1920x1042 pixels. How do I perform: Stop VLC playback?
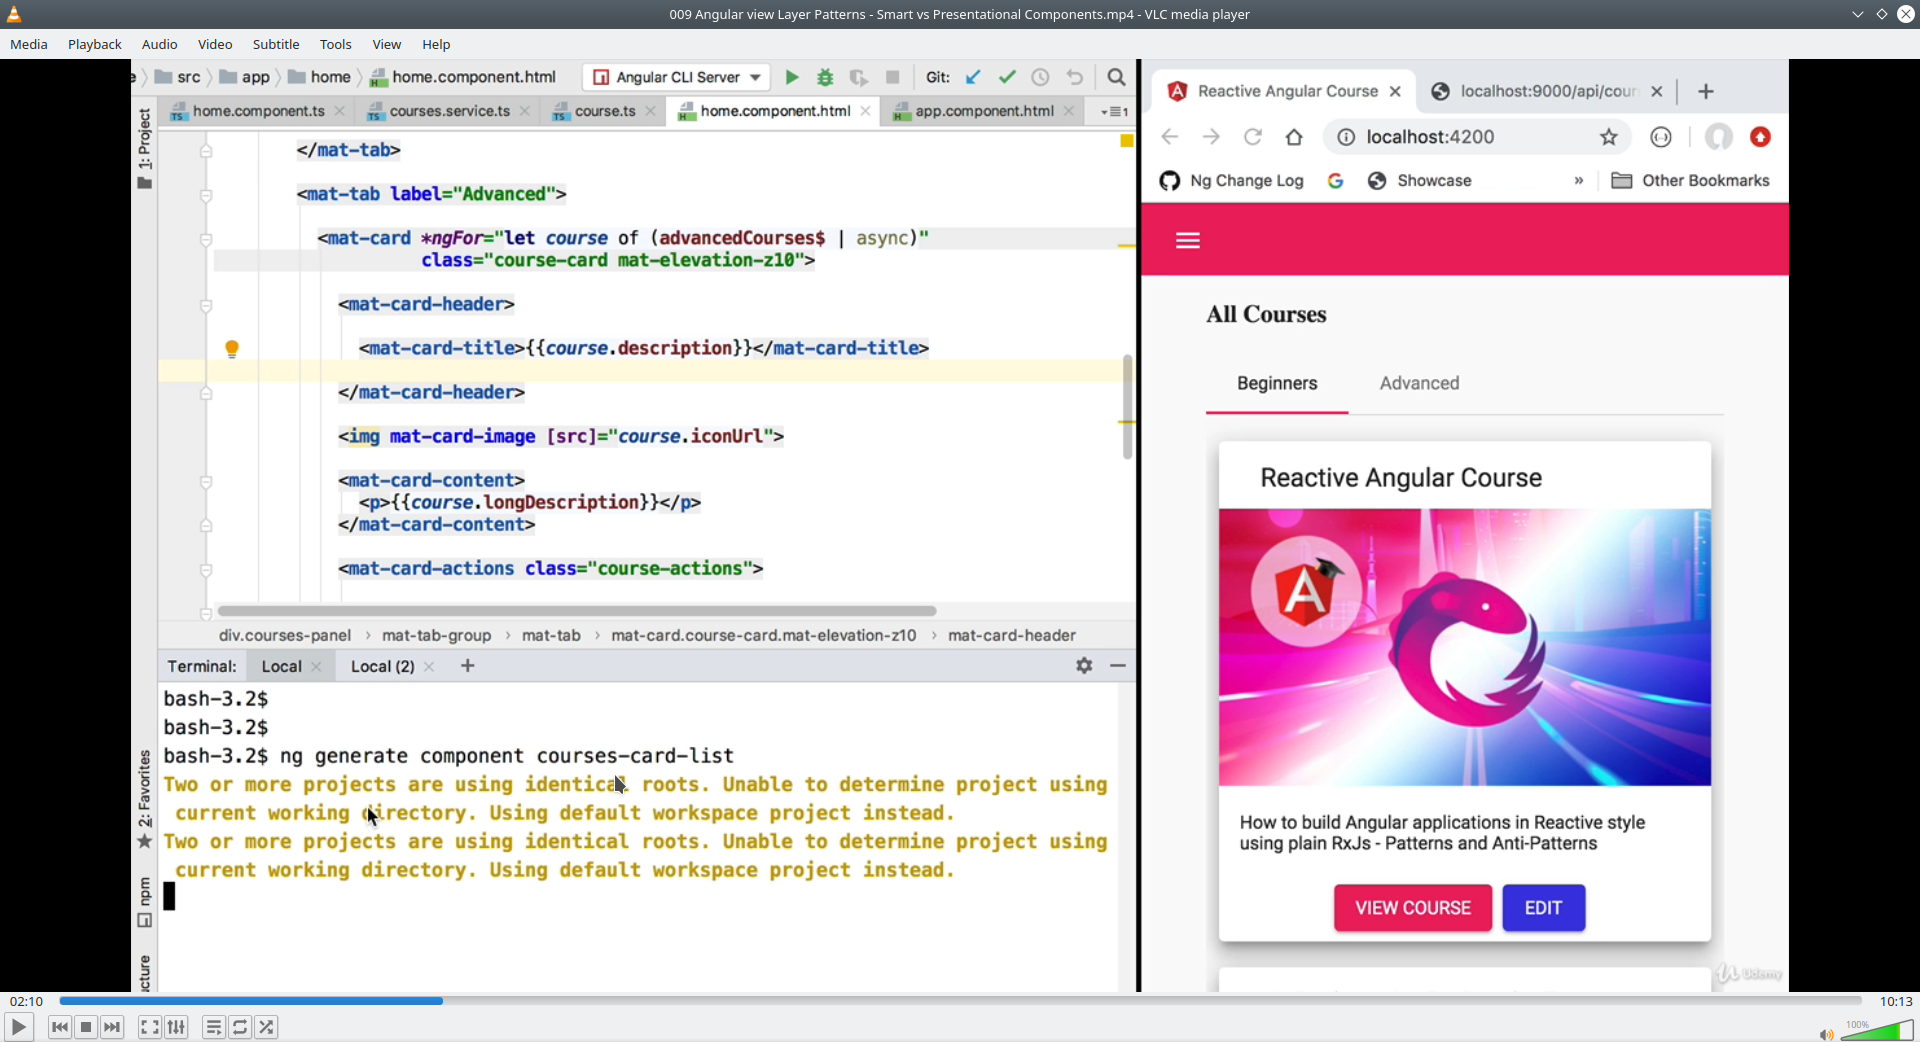tap(86, 1027)
